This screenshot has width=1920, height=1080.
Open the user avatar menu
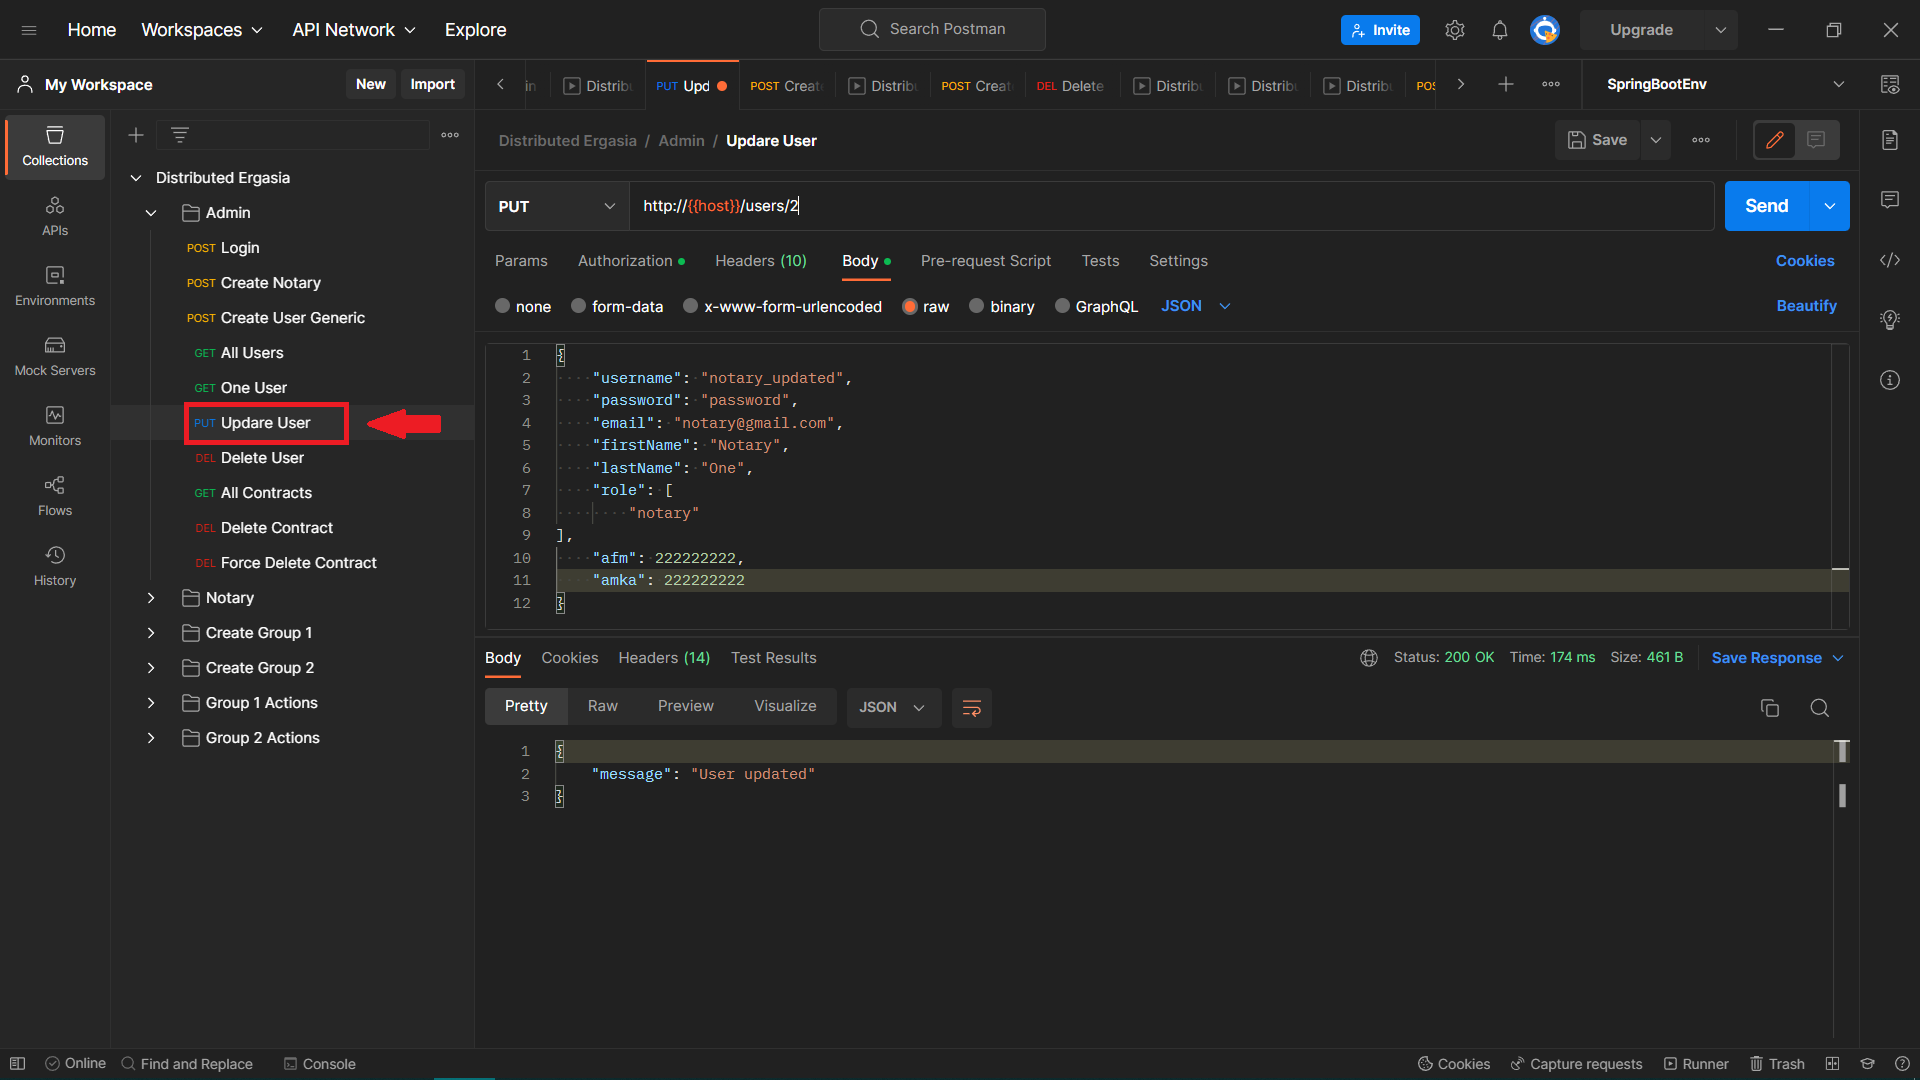pyautogui.click(x=1545, y=30)
